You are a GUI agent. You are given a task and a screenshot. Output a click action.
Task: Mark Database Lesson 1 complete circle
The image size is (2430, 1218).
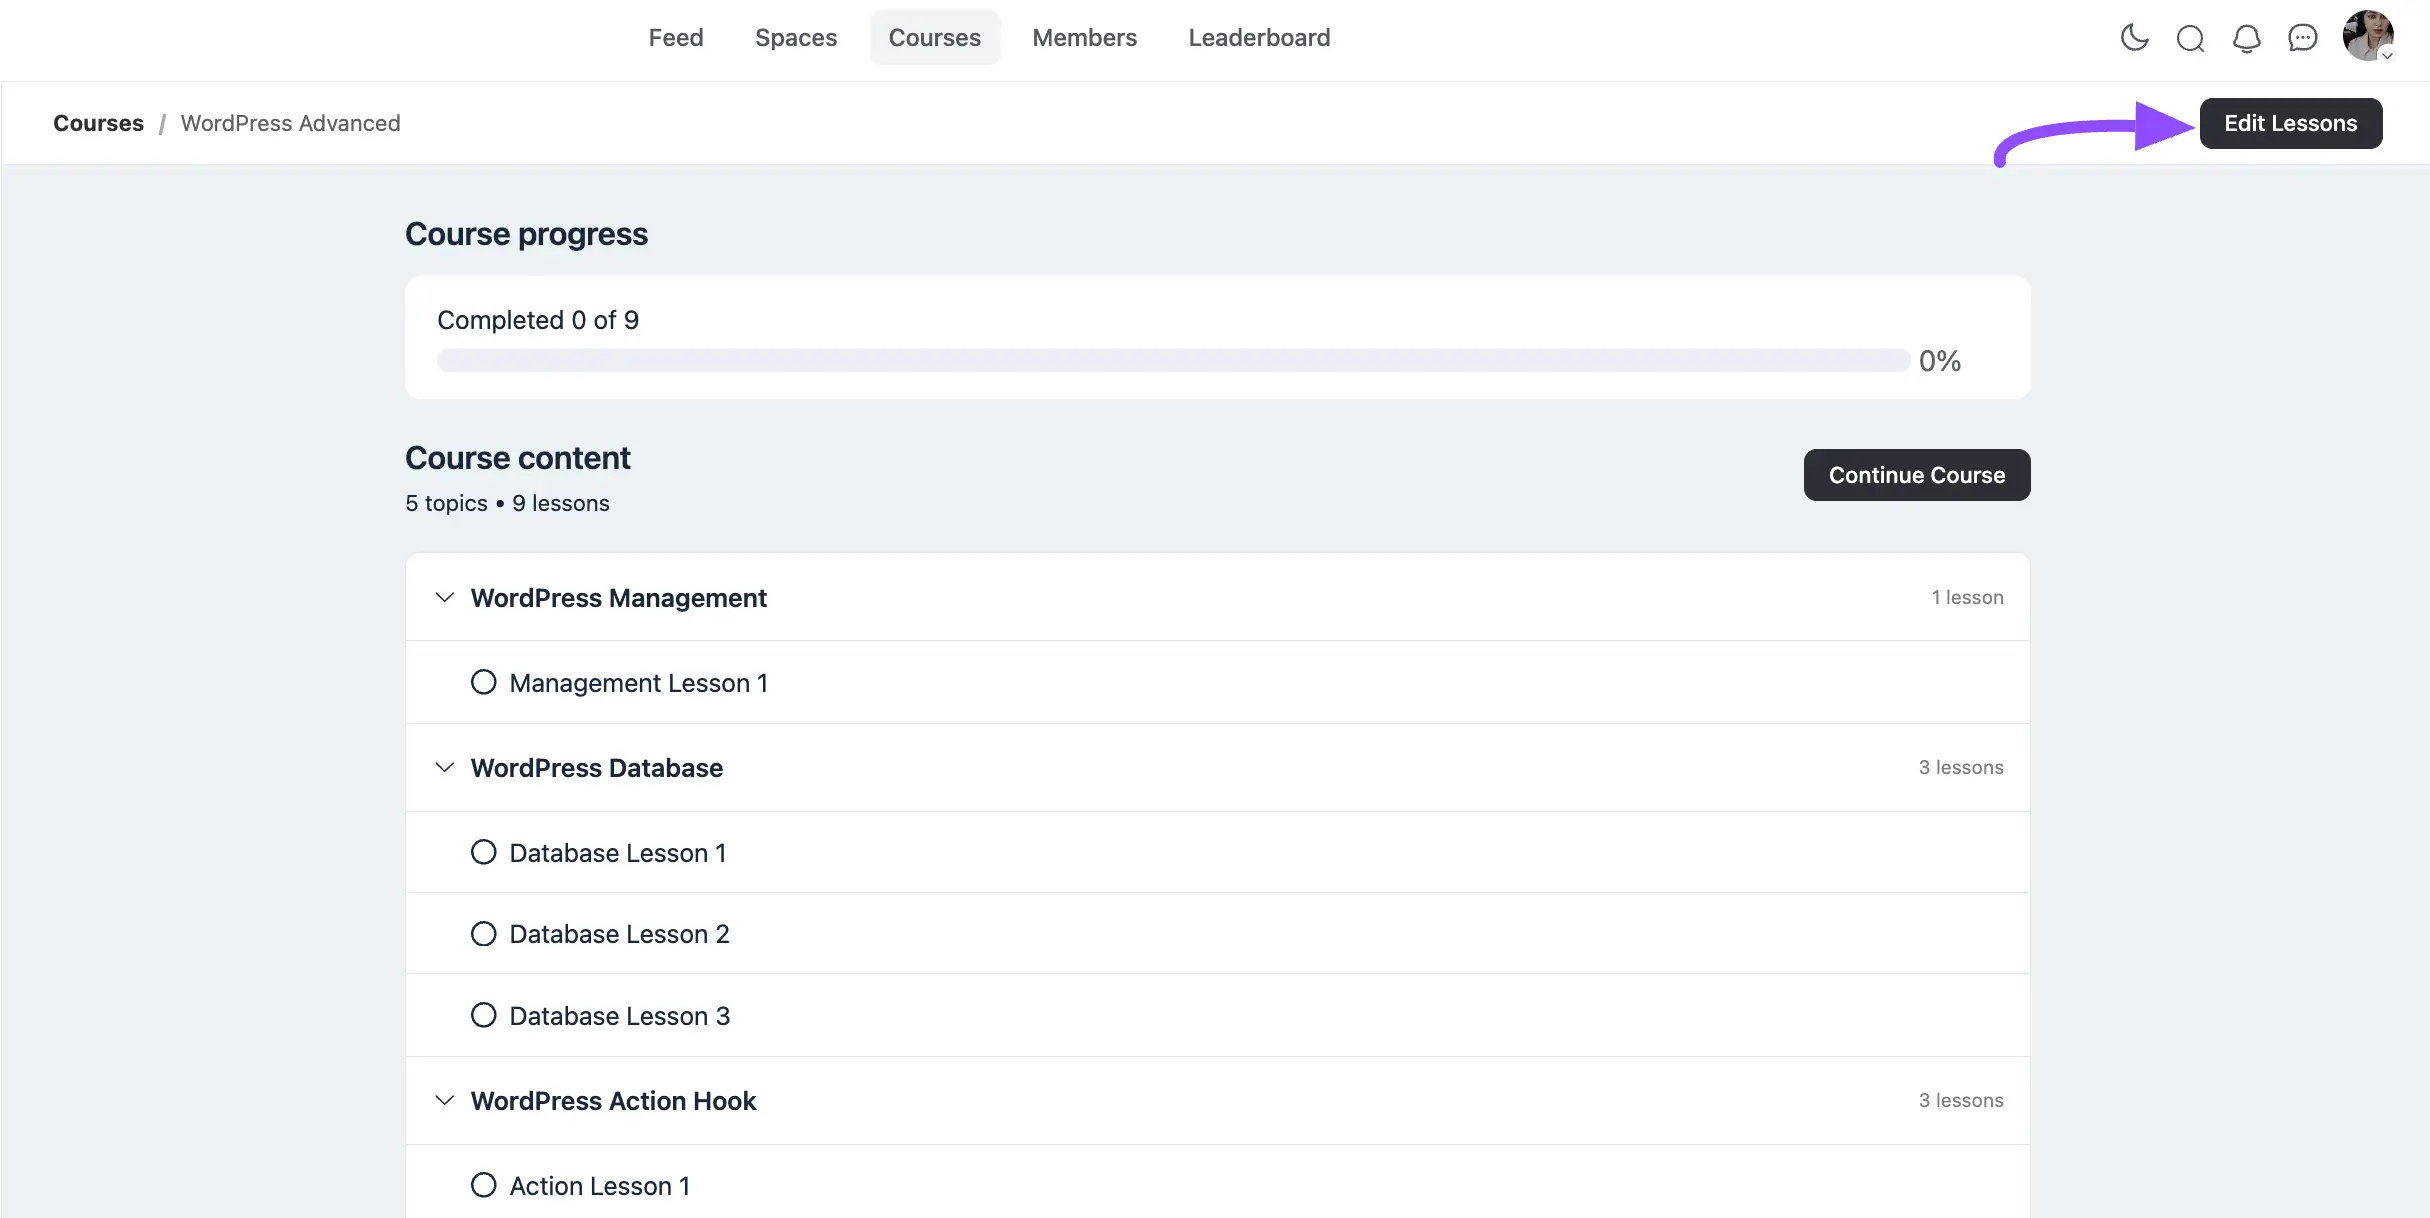point(483,852)
